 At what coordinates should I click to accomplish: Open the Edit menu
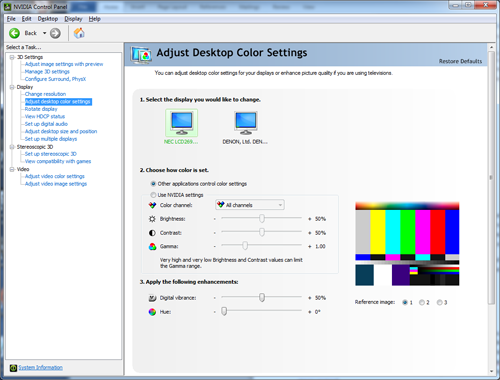point(26,19)
